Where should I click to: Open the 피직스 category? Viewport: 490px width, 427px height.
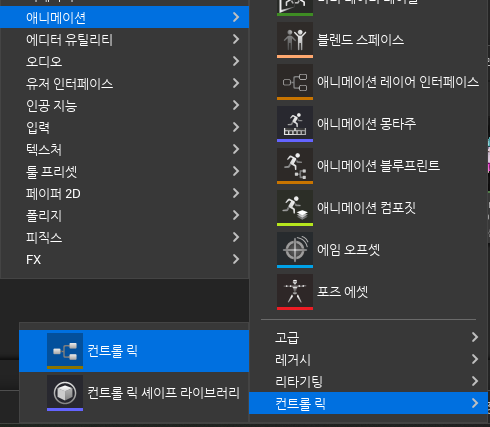click(124, 237)
